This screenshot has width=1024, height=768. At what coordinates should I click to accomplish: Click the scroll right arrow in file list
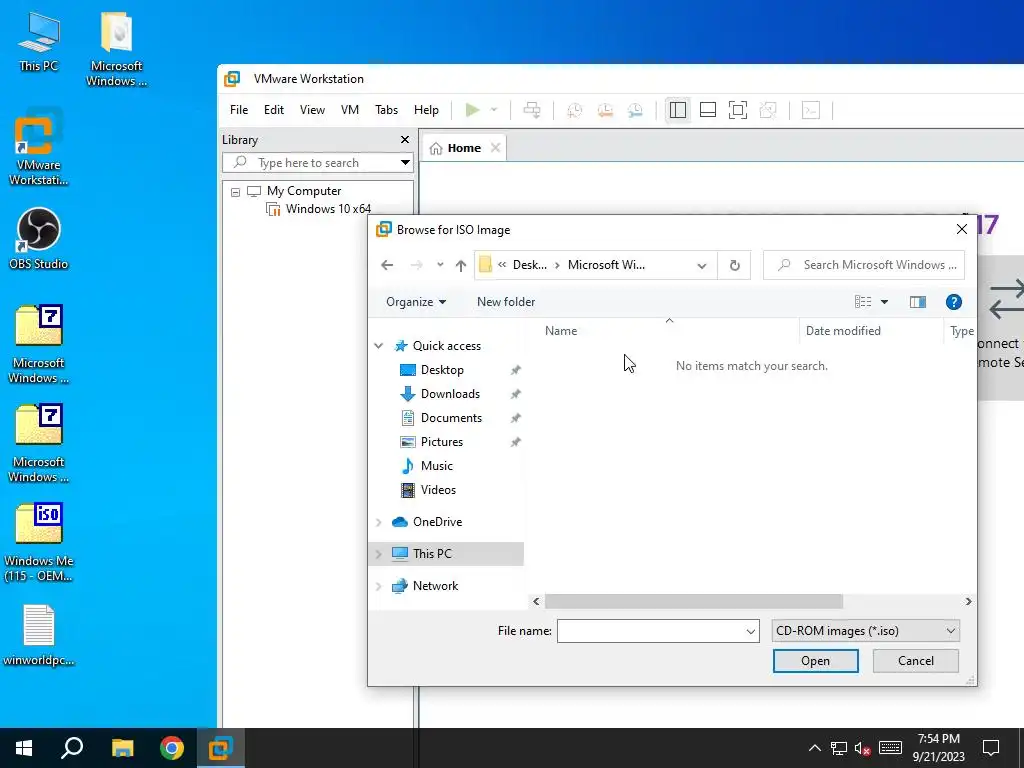pos(968,601)
